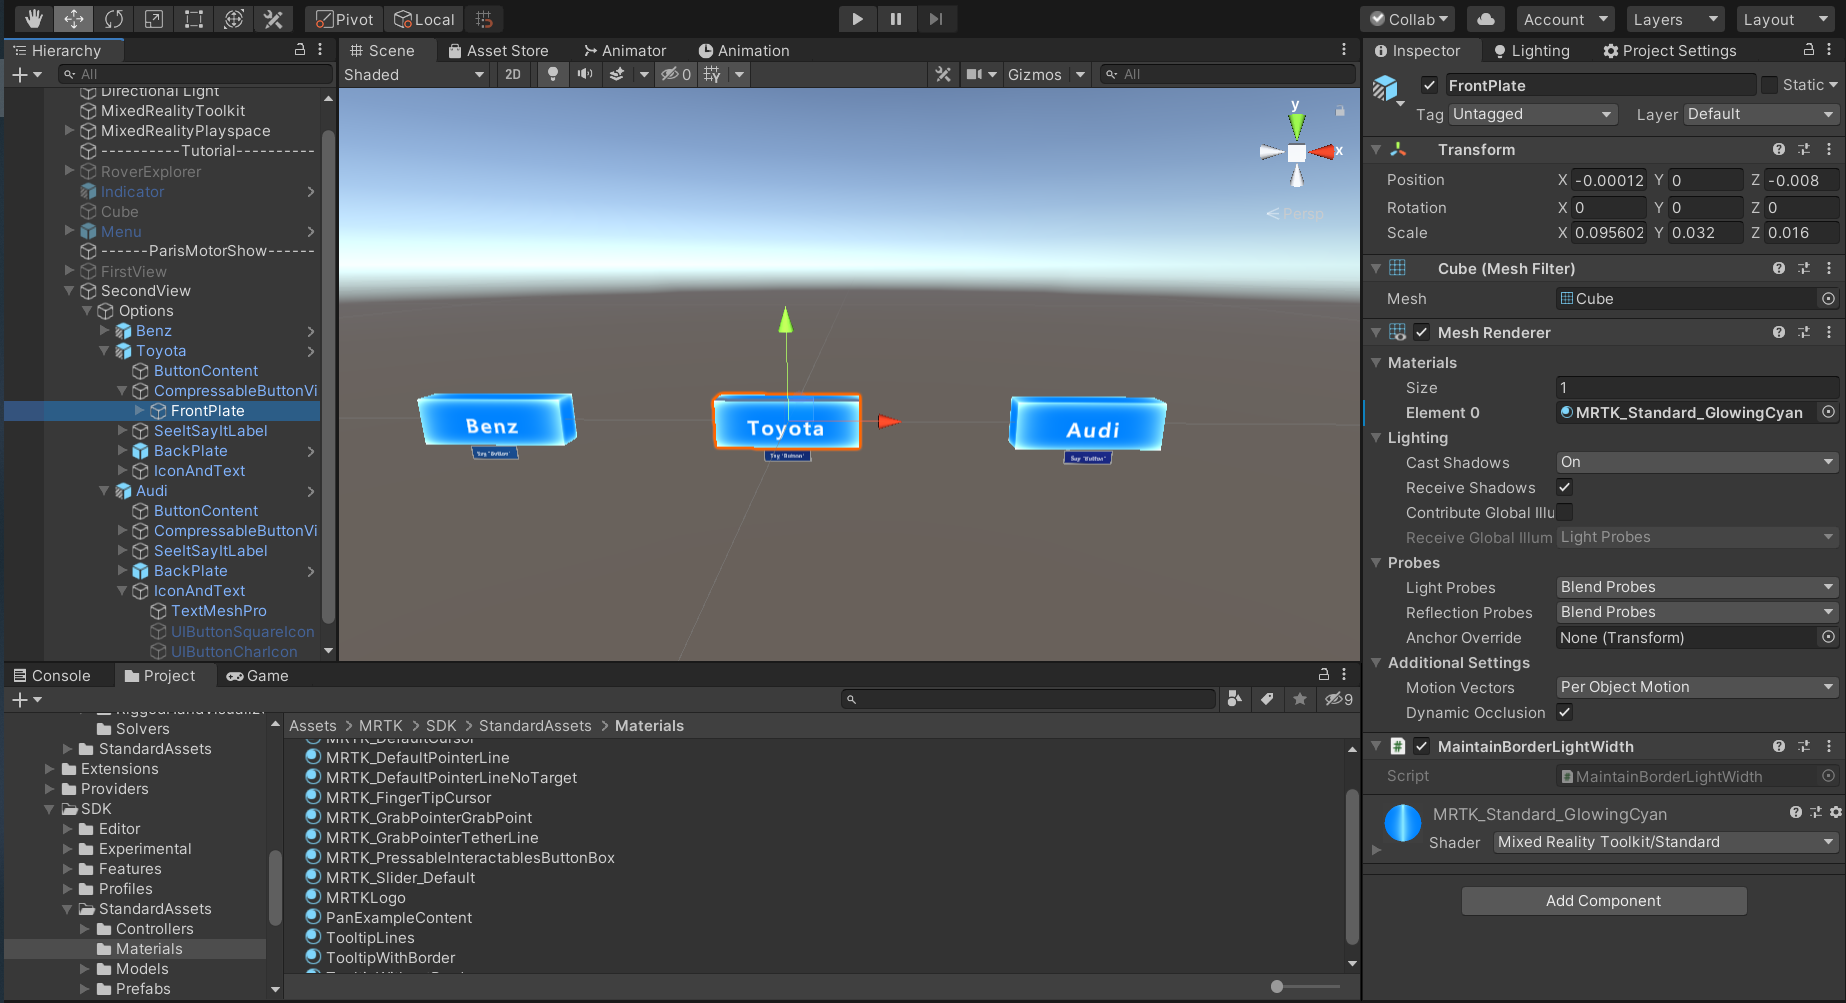Click the project icon size slider
1846x1003 pixels.
(x=1305, y=986)
